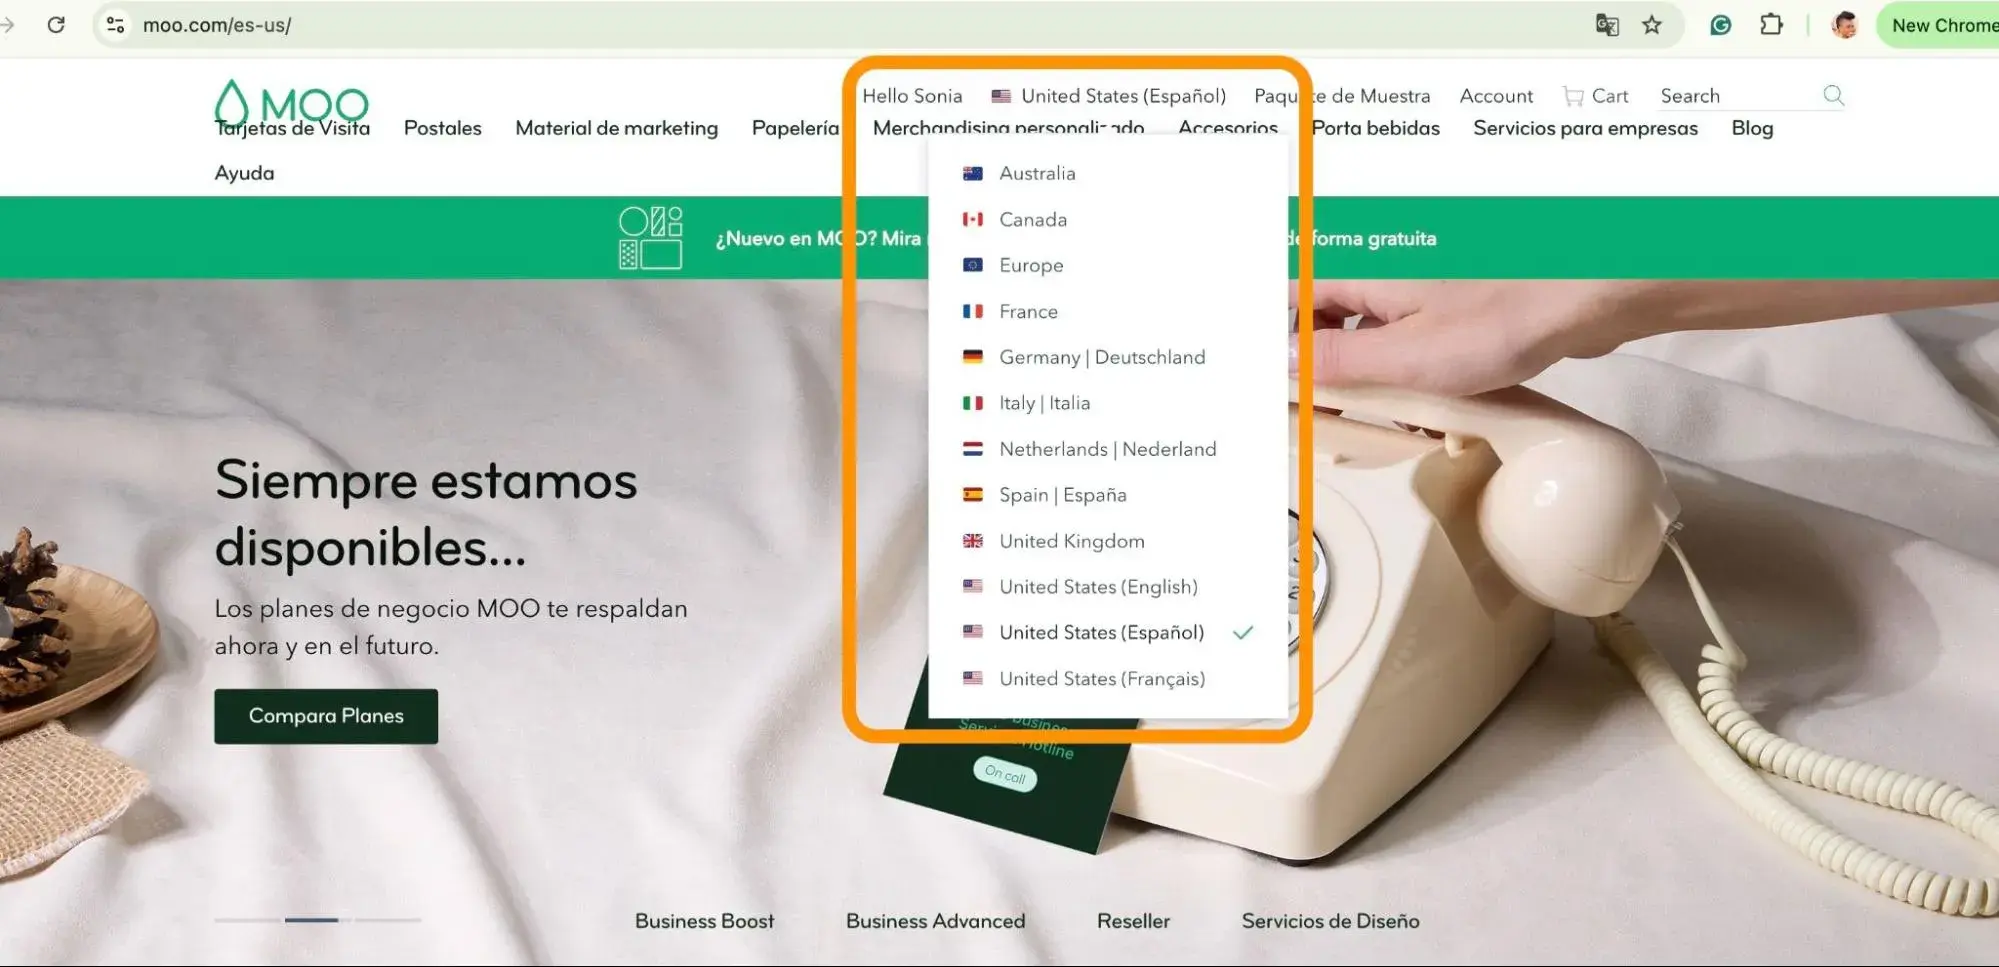Screen dimensions: 1999x967
Task: Open the Chrome extensions puzzle icon
Action: point(1771,25)
